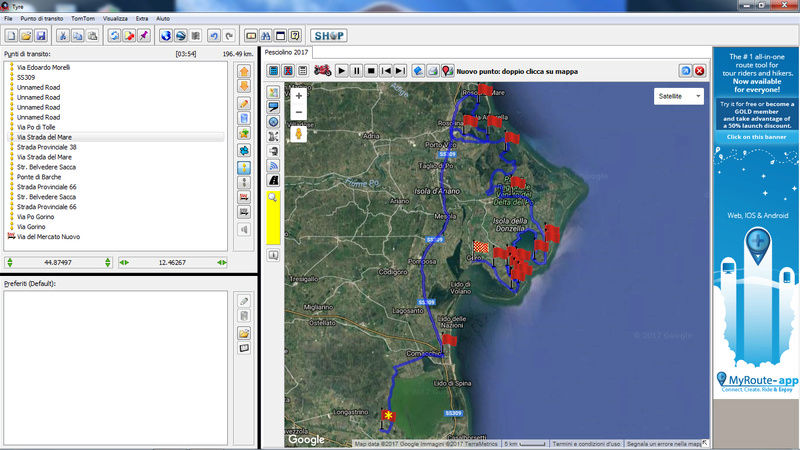This screenshot has height=450, width=800.
Task: Save the route with floppy disk icon
Action: click(41, 36)
